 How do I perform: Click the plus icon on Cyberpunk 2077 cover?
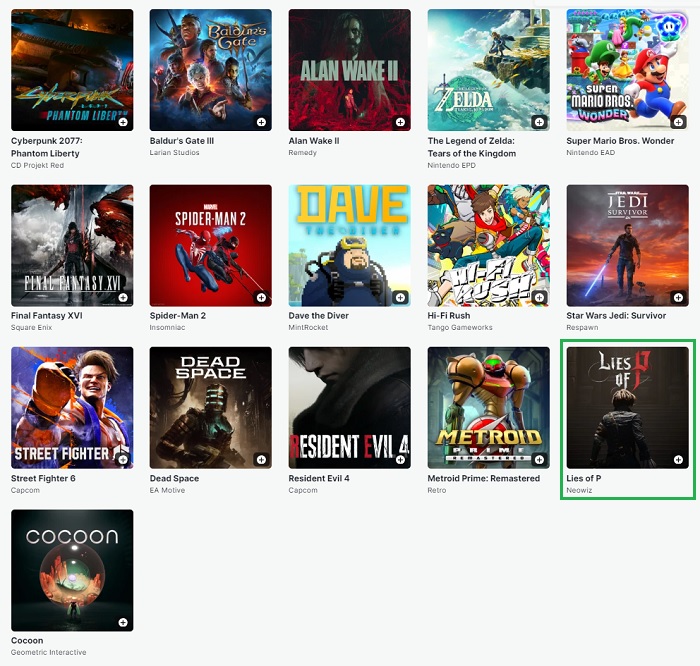(122, 122)
